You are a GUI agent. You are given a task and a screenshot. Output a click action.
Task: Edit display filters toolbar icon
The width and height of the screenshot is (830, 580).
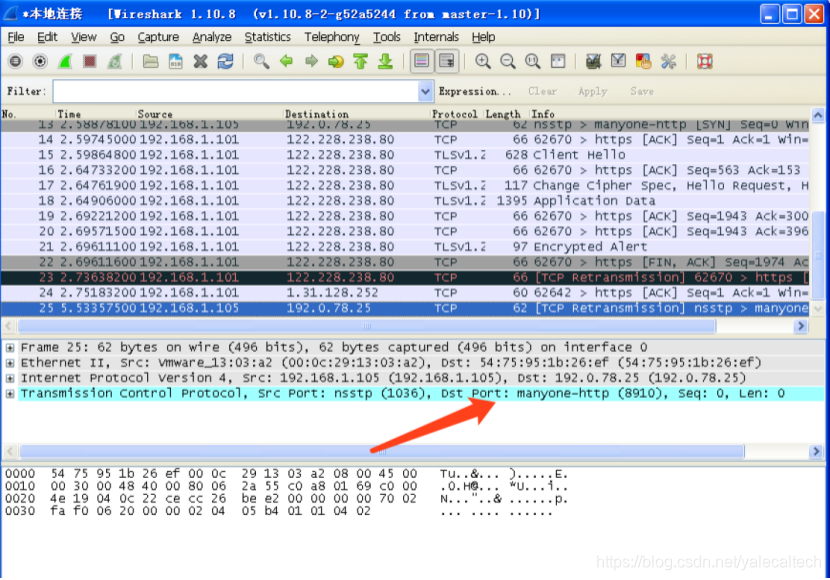(x=618, y=61)
